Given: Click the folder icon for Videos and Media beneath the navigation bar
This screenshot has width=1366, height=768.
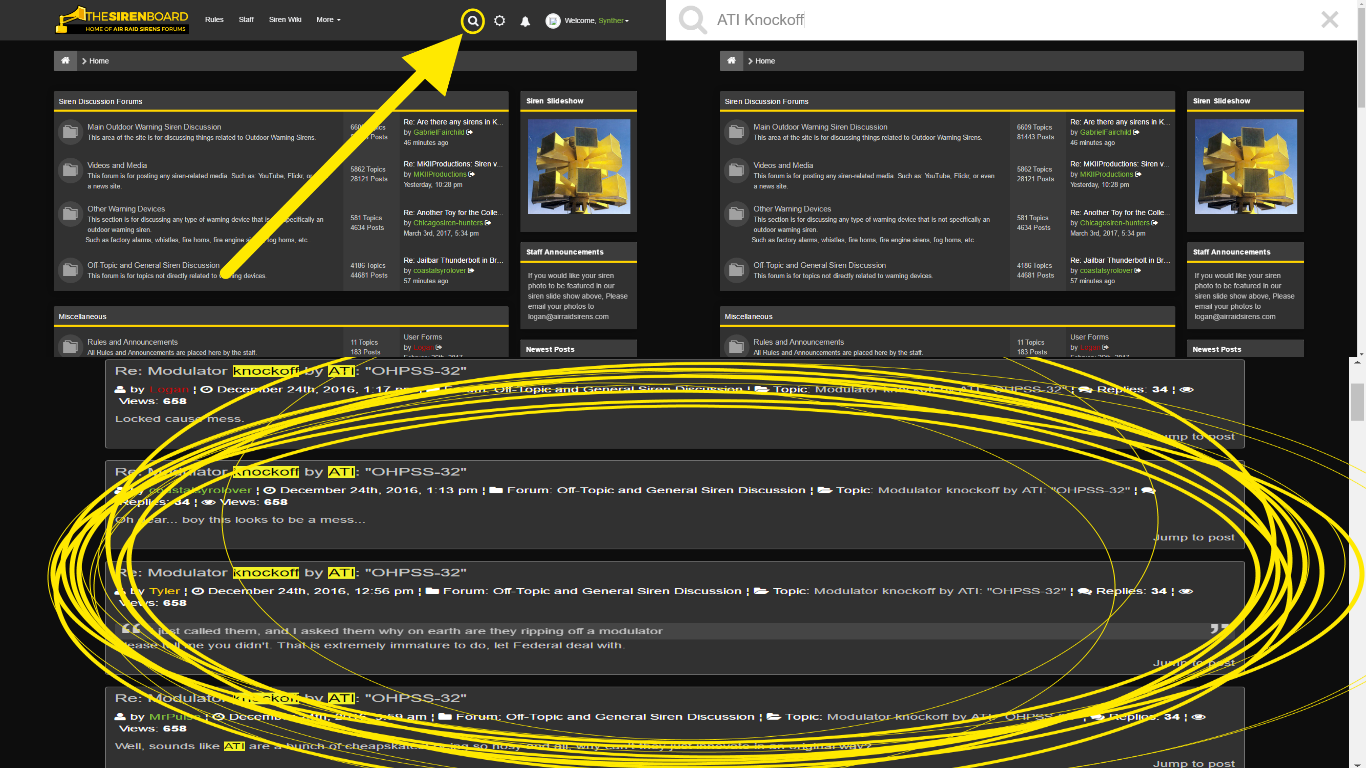Looking at the screenshot, I should click(70, 170).
